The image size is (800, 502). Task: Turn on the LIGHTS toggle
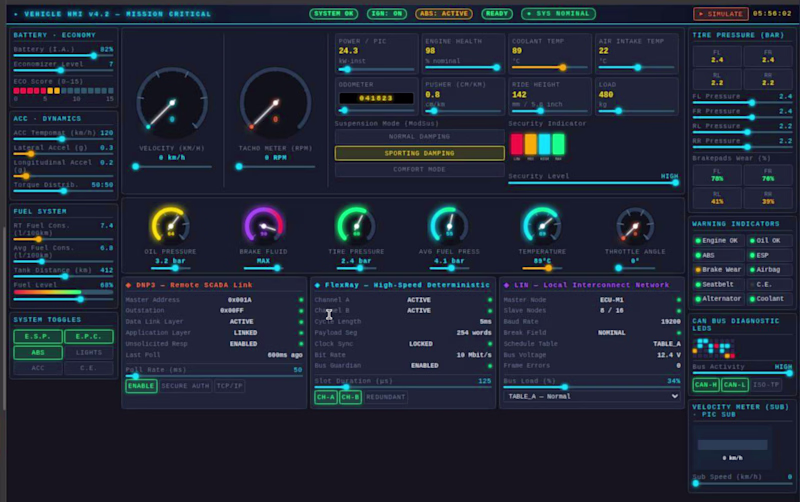(89, 353)
